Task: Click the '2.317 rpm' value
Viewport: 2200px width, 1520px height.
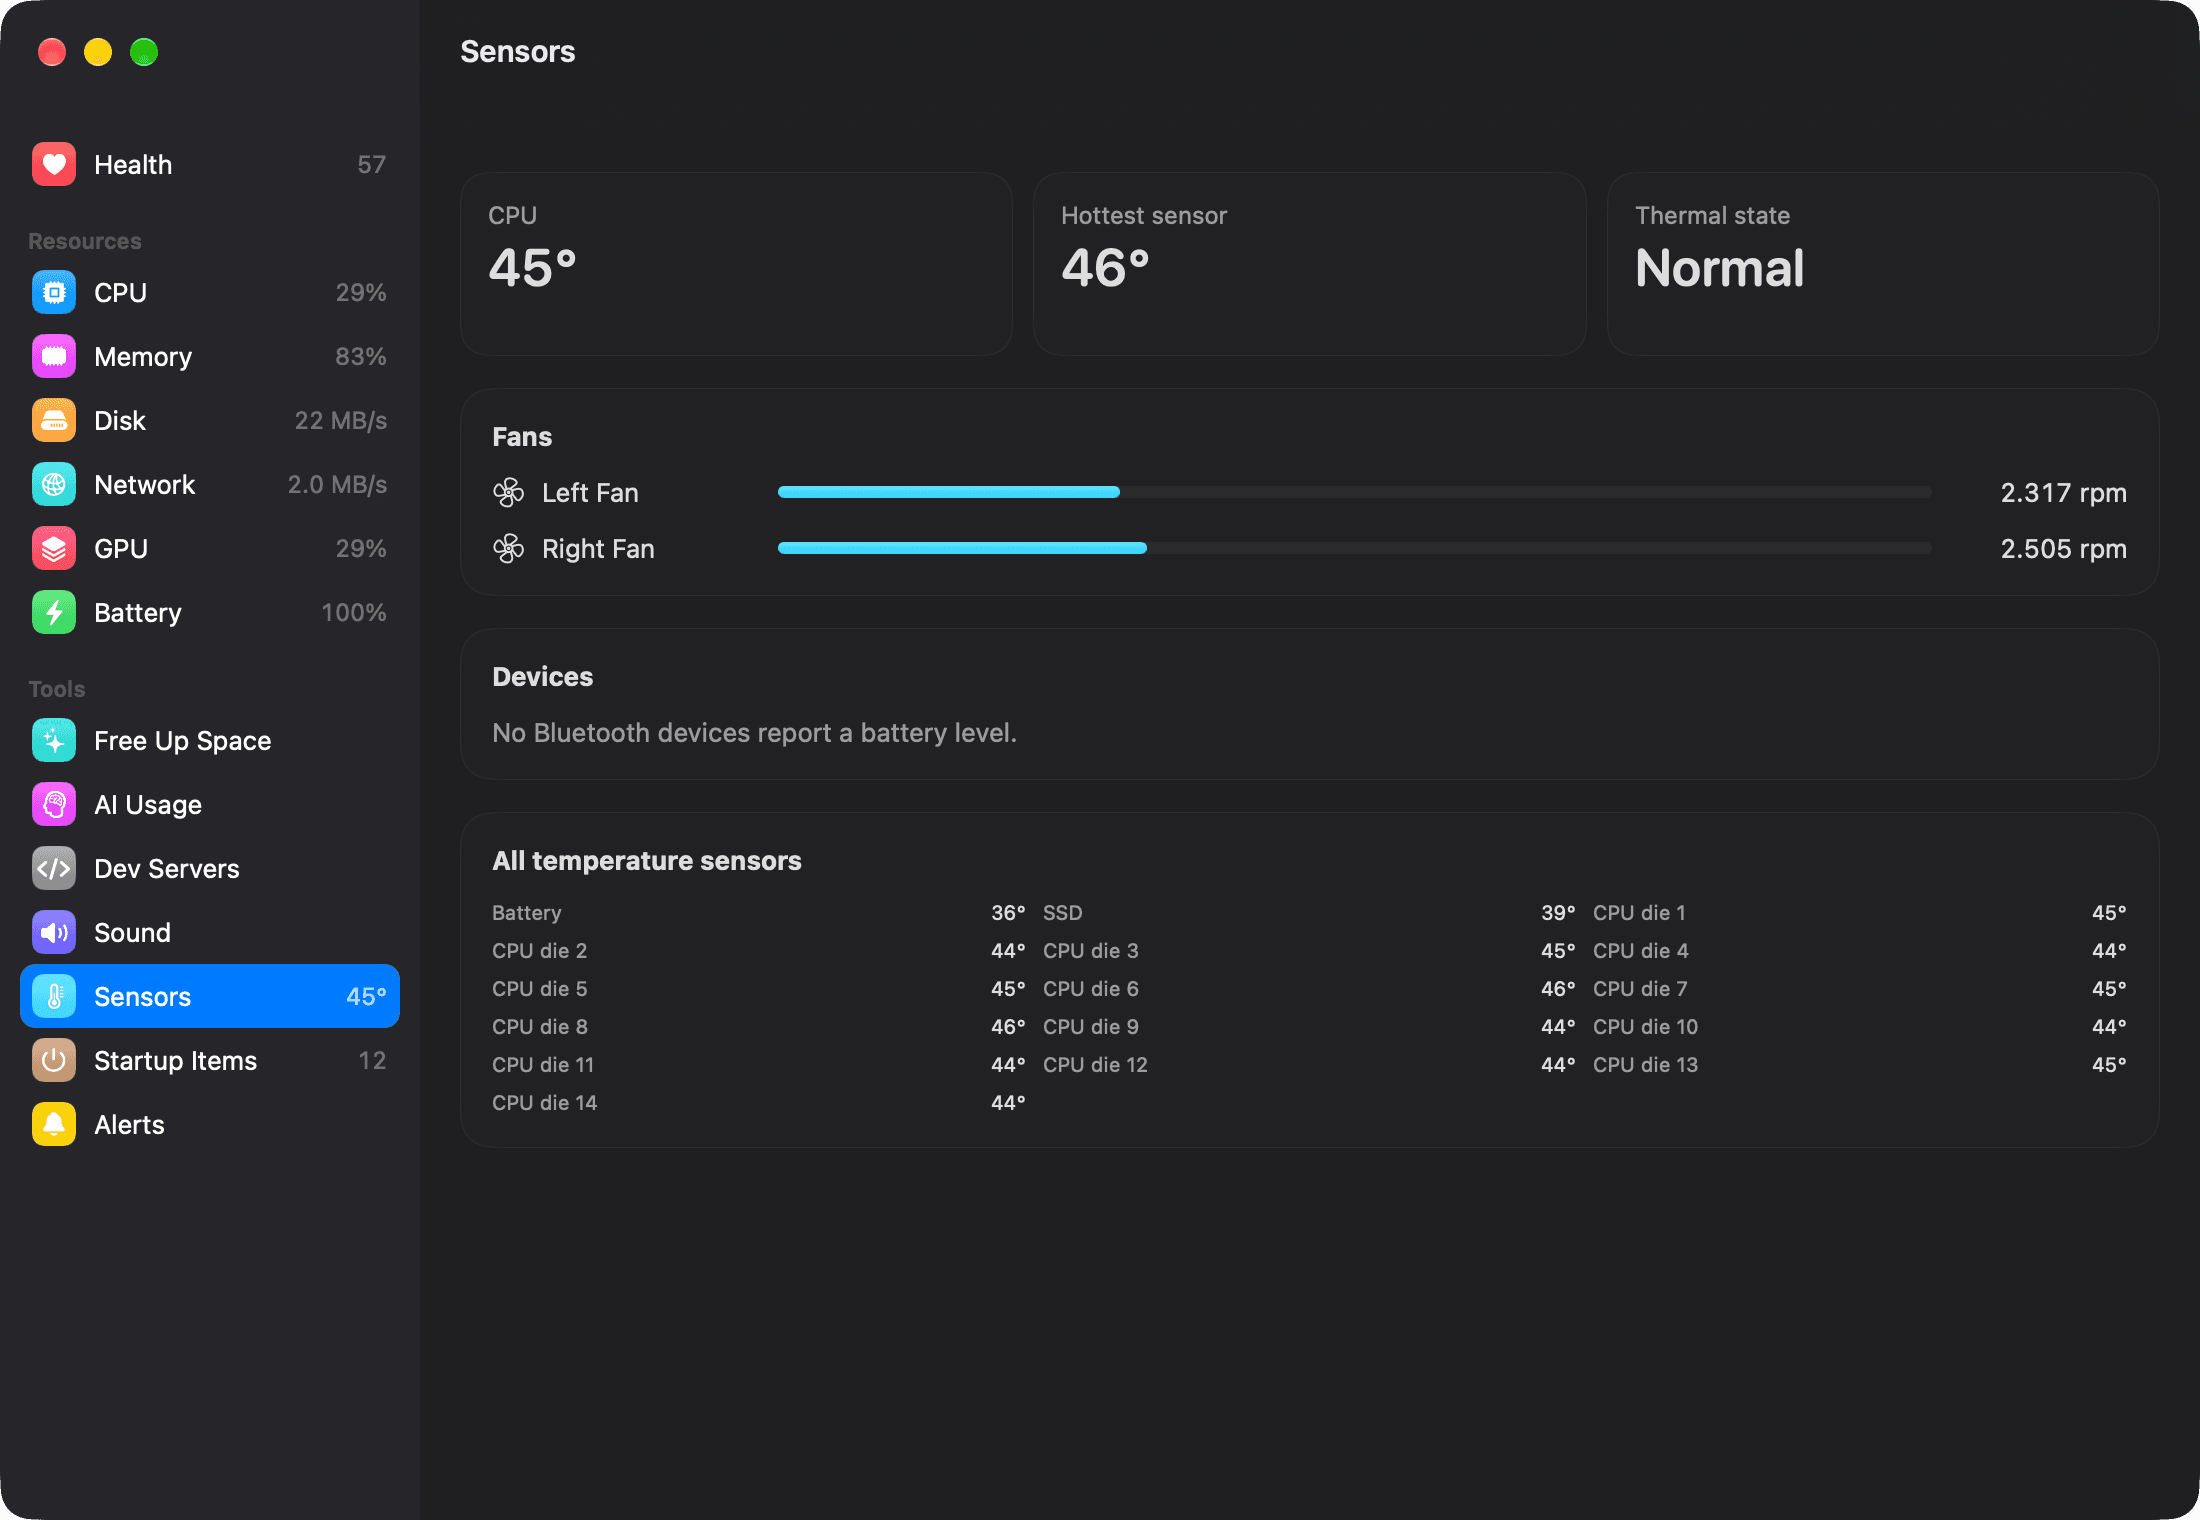Action: [2063, 493]
